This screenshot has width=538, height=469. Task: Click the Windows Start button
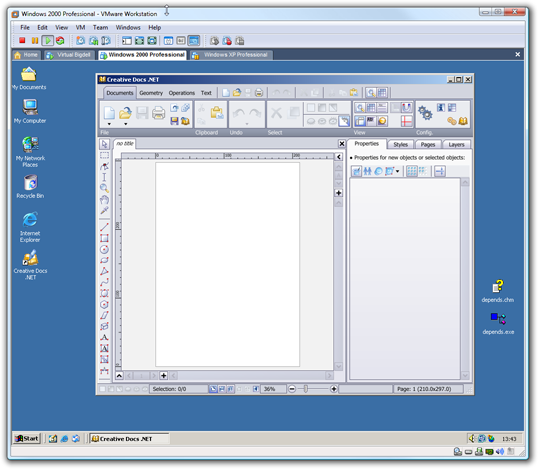coord(27,438)
